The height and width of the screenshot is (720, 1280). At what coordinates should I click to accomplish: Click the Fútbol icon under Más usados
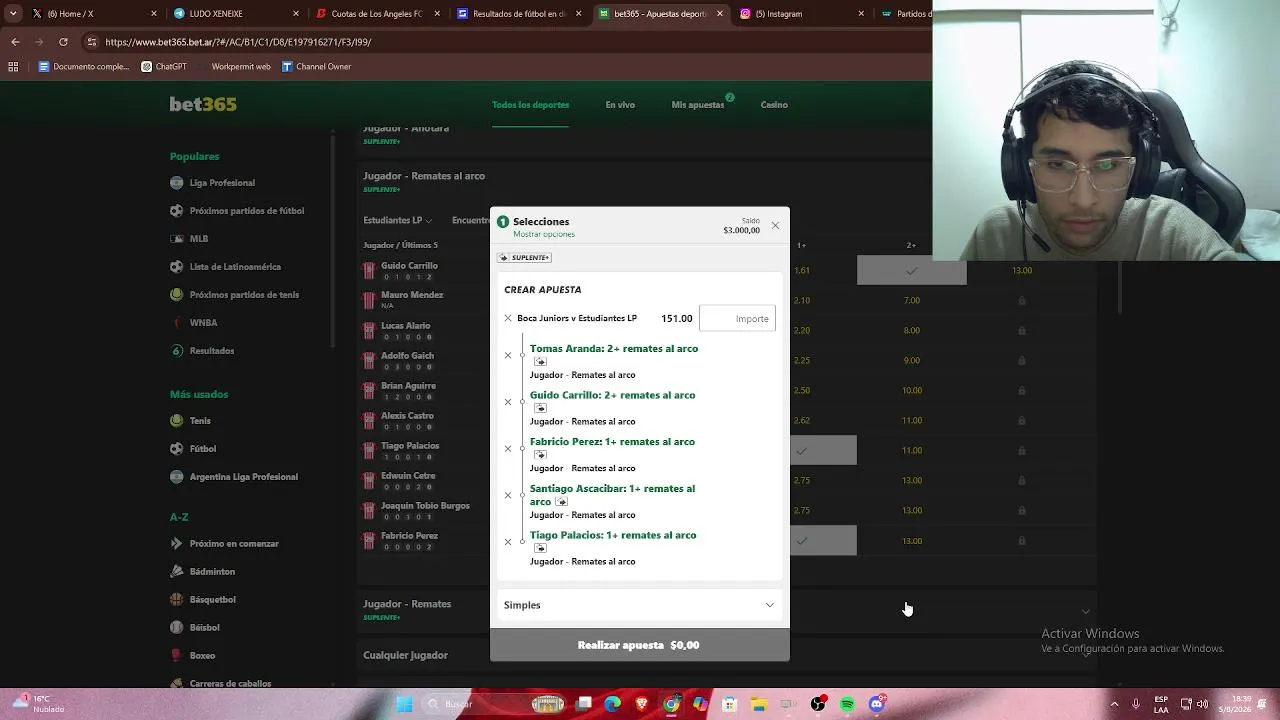pyautogui.click(x=177, y=449)
